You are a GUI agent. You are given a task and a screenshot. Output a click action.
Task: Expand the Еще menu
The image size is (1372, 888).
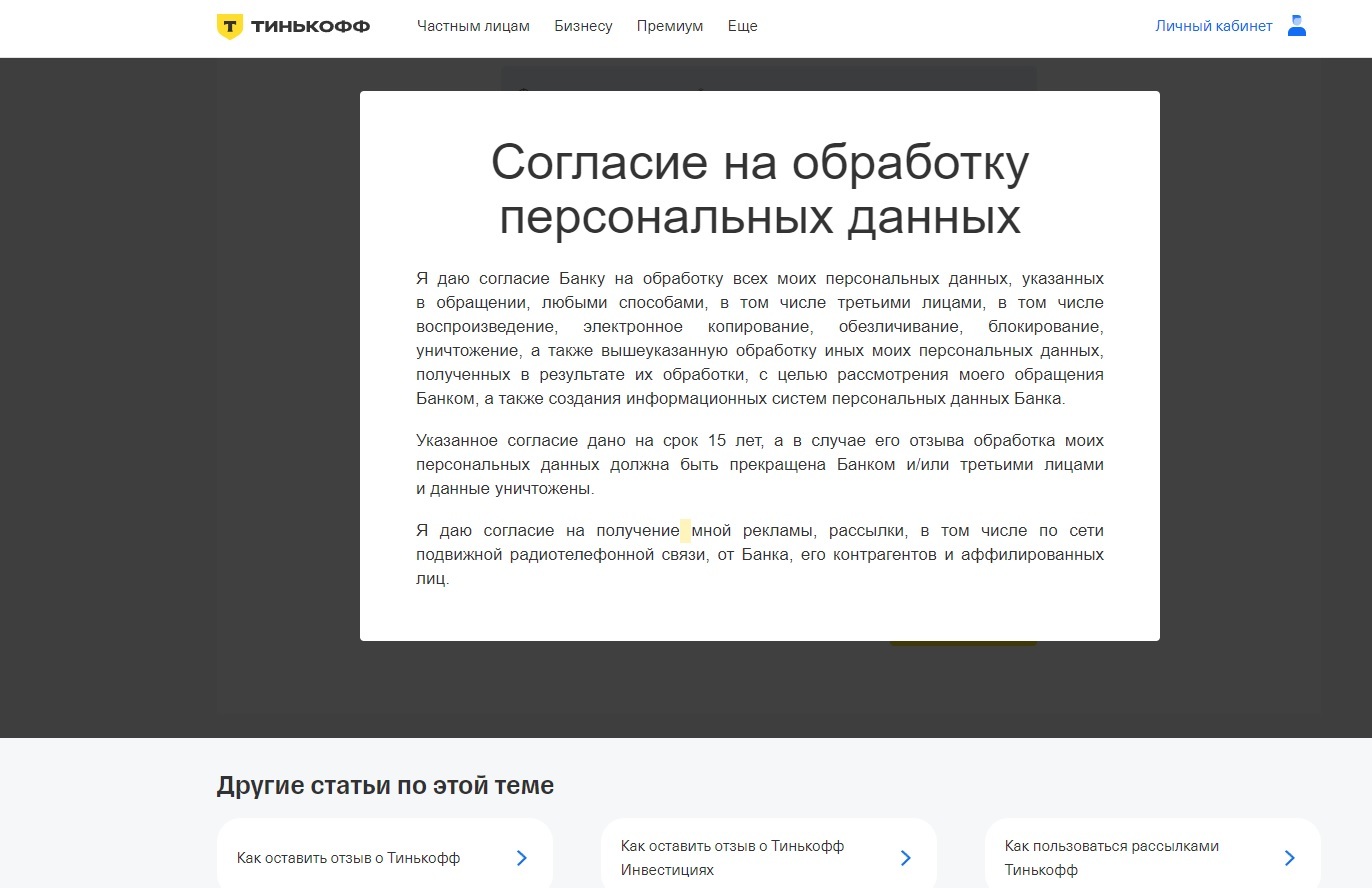coord(743,26)
